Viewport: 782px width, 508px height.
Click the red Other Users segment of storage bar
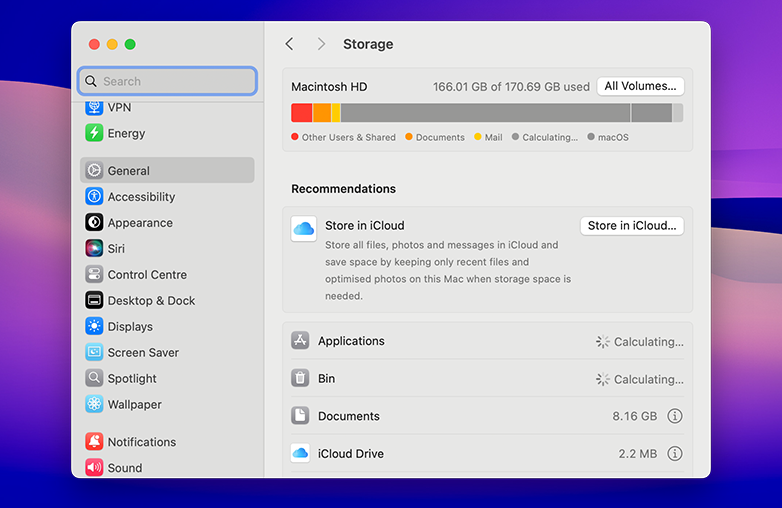302,113
